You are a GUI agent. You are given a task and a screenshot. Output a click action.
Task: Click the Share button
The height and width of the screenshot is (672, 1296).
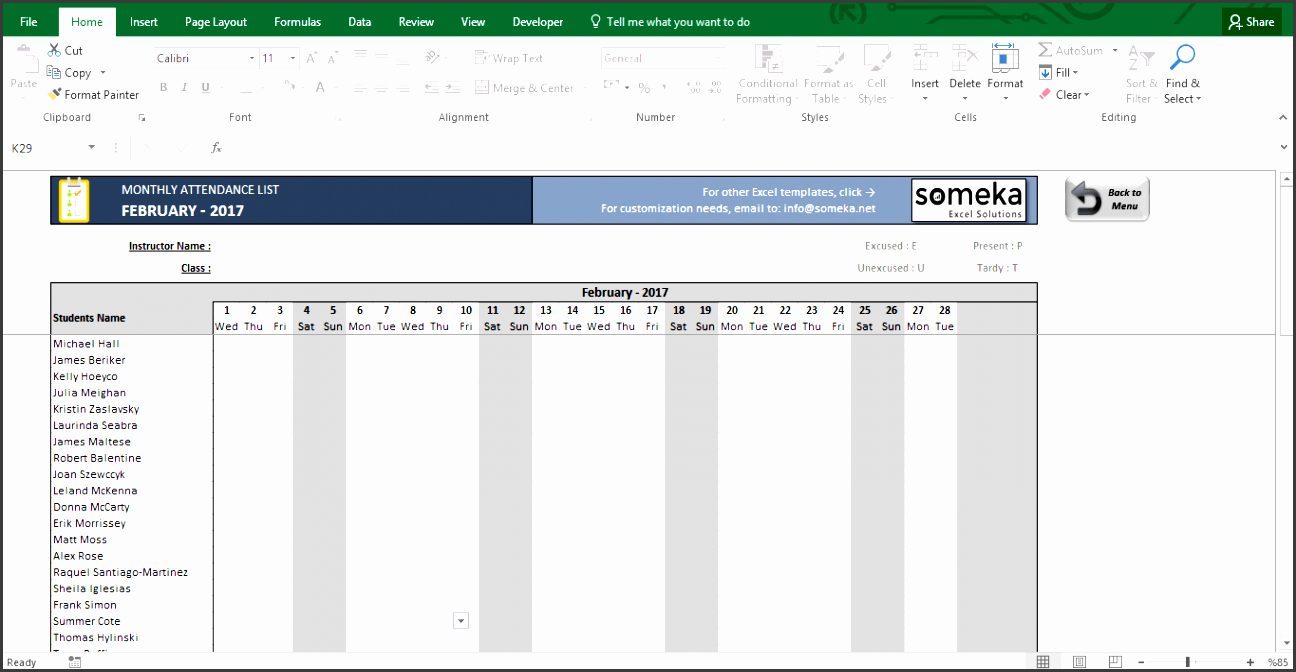(1251, 21)
